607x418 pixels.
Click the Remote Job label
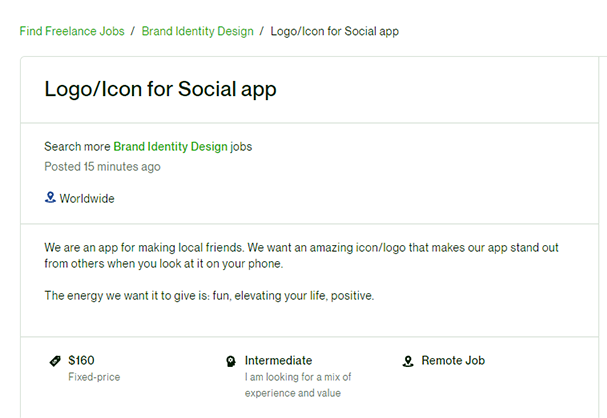tap(453, 360)
